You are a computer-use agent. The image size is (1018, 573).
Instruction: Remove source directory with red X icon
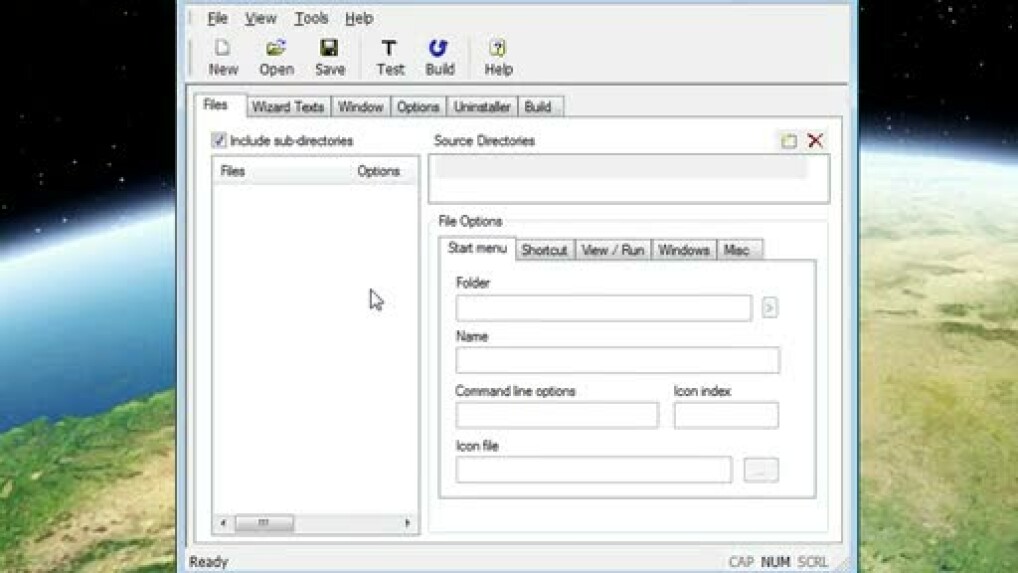[x=816, y=141]
